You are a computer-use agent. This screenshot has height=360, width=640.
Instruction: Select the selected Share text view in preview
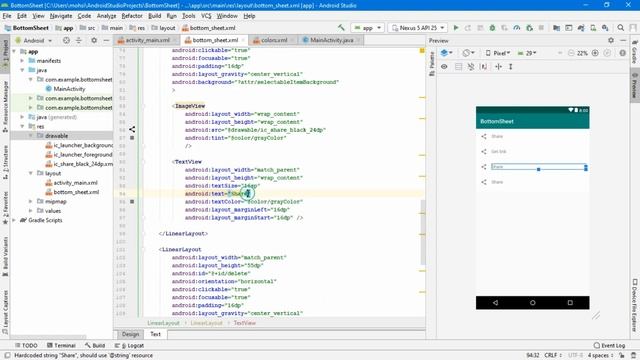click(x=539, y=167)
